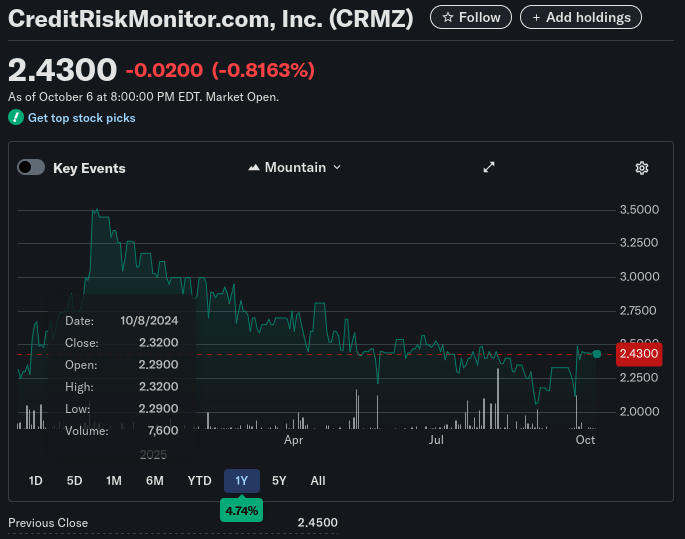The width and height of the screenshot is (685, 539).
Task: Select the 5D time range
Action: (74, 481)
